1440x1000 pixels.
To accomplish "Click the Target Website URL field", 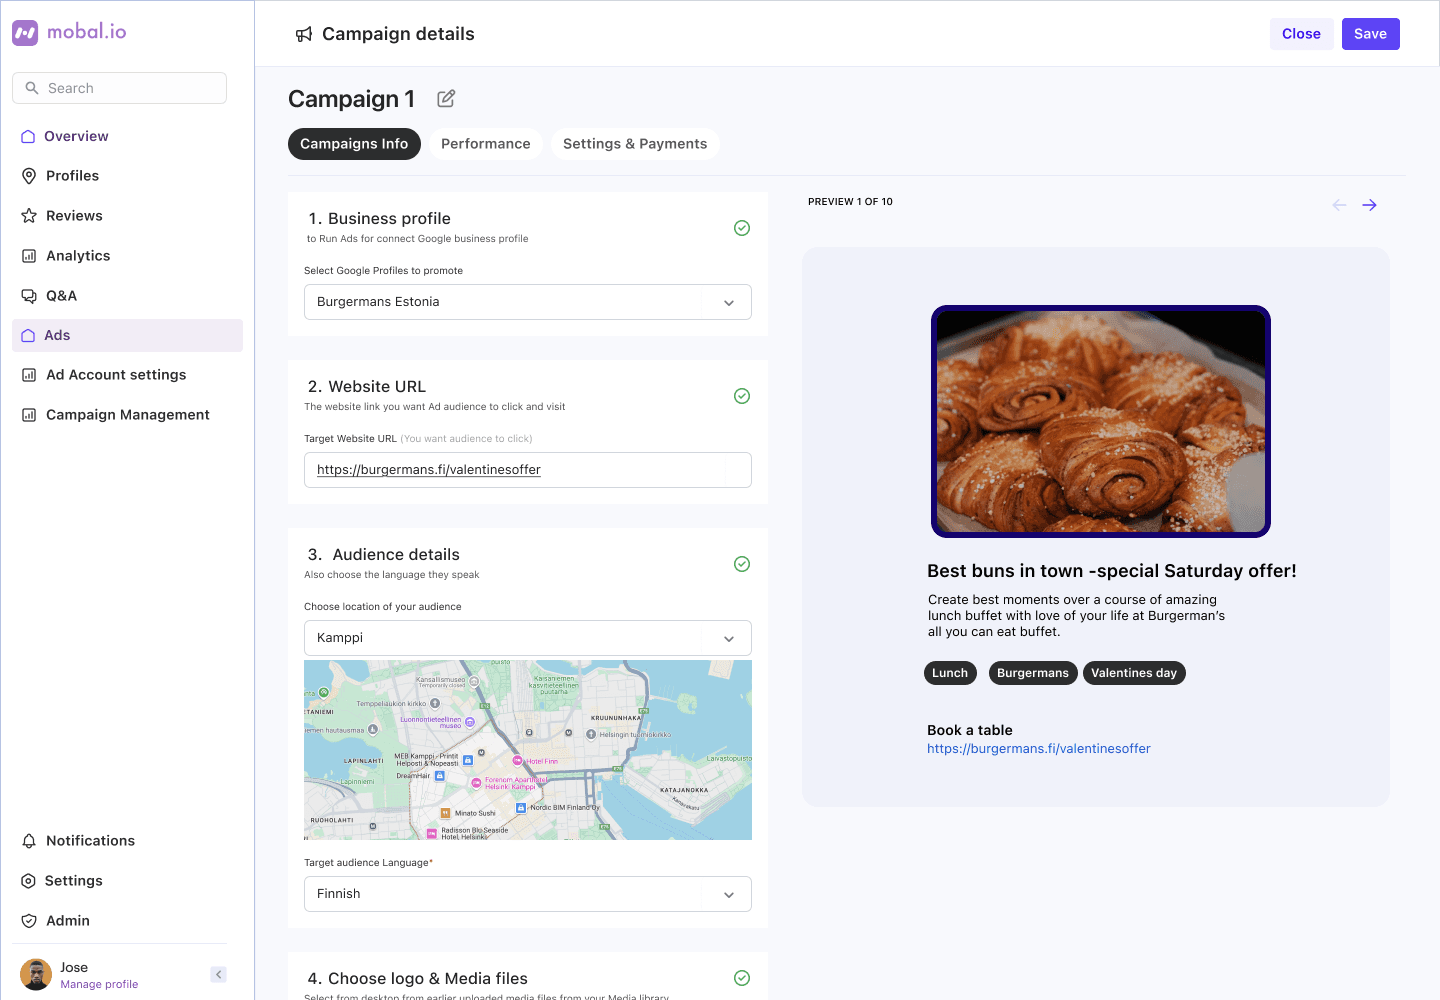I will (x=528, y=470).
